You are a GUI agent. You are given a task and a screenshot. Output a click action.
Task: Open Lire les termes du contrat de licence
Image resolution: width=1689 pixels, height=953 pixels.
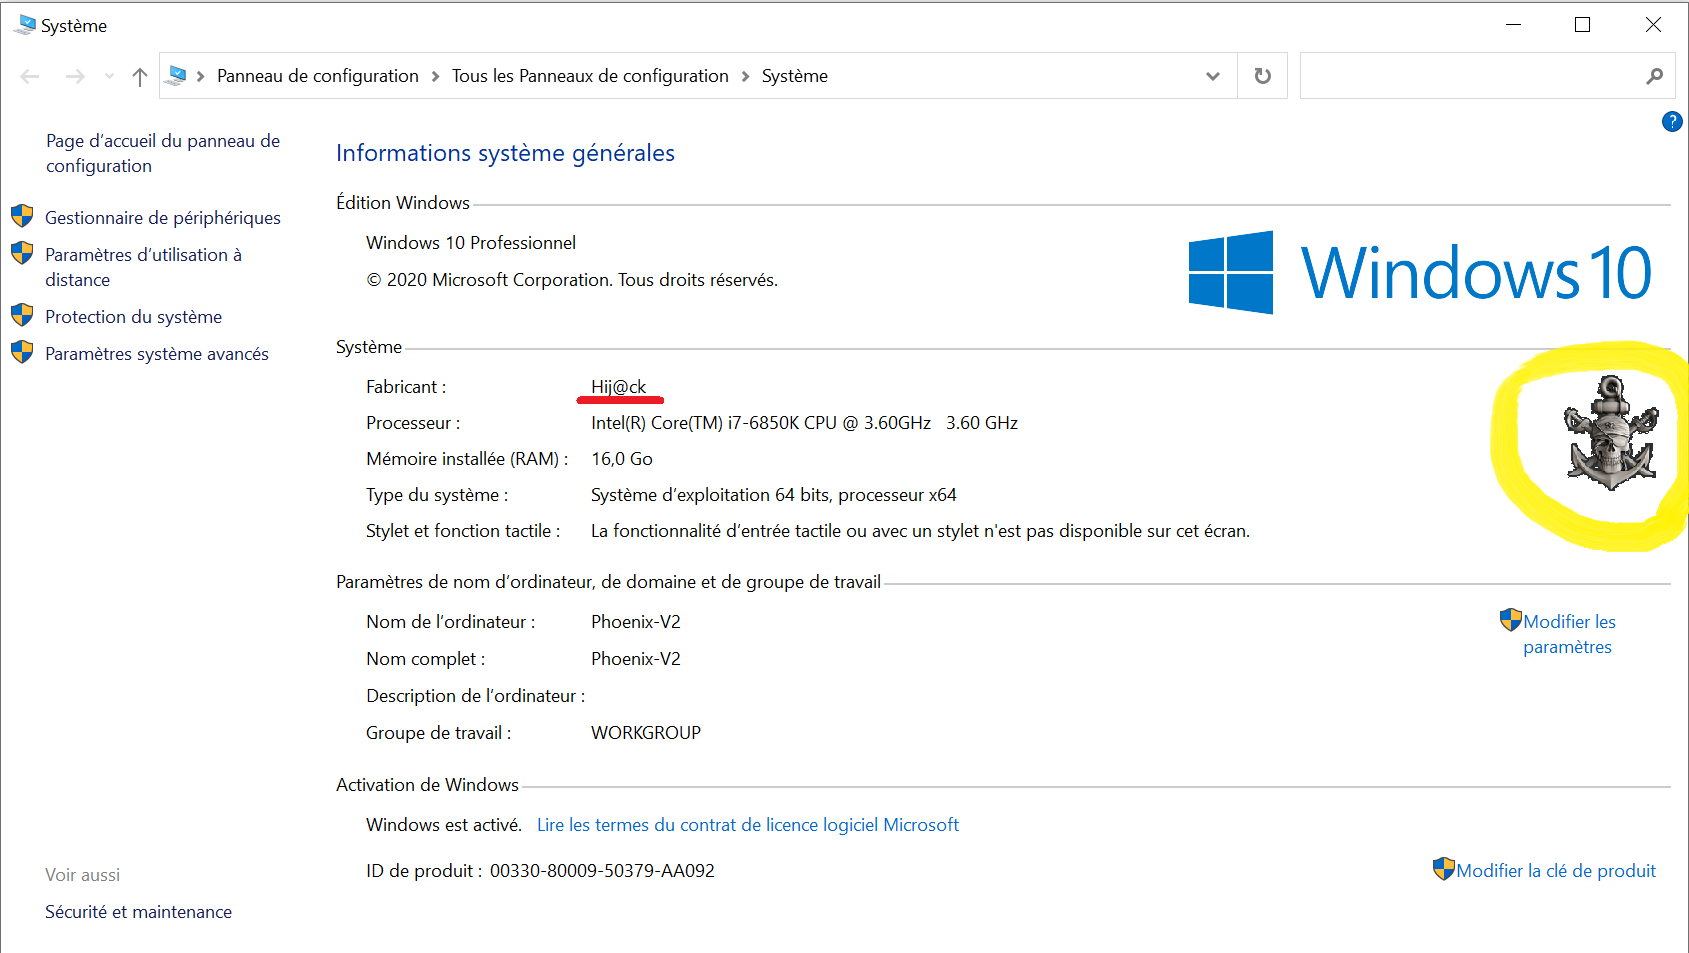748,824
